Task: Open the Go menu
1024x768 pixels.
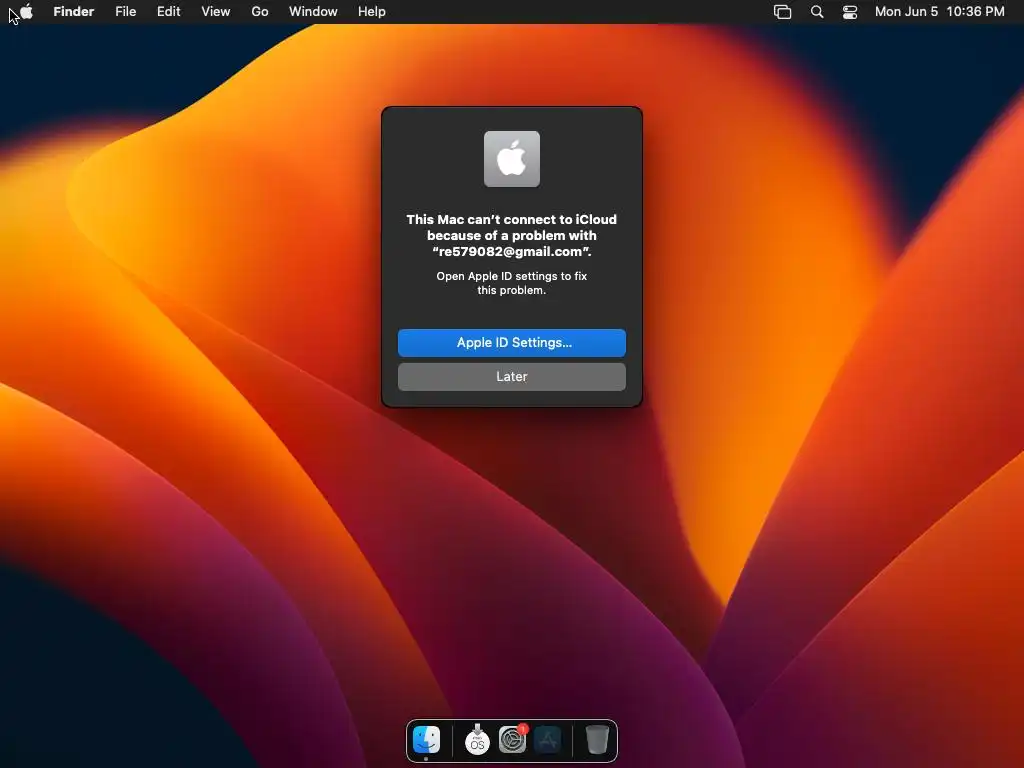Action: tap(260, 12)
